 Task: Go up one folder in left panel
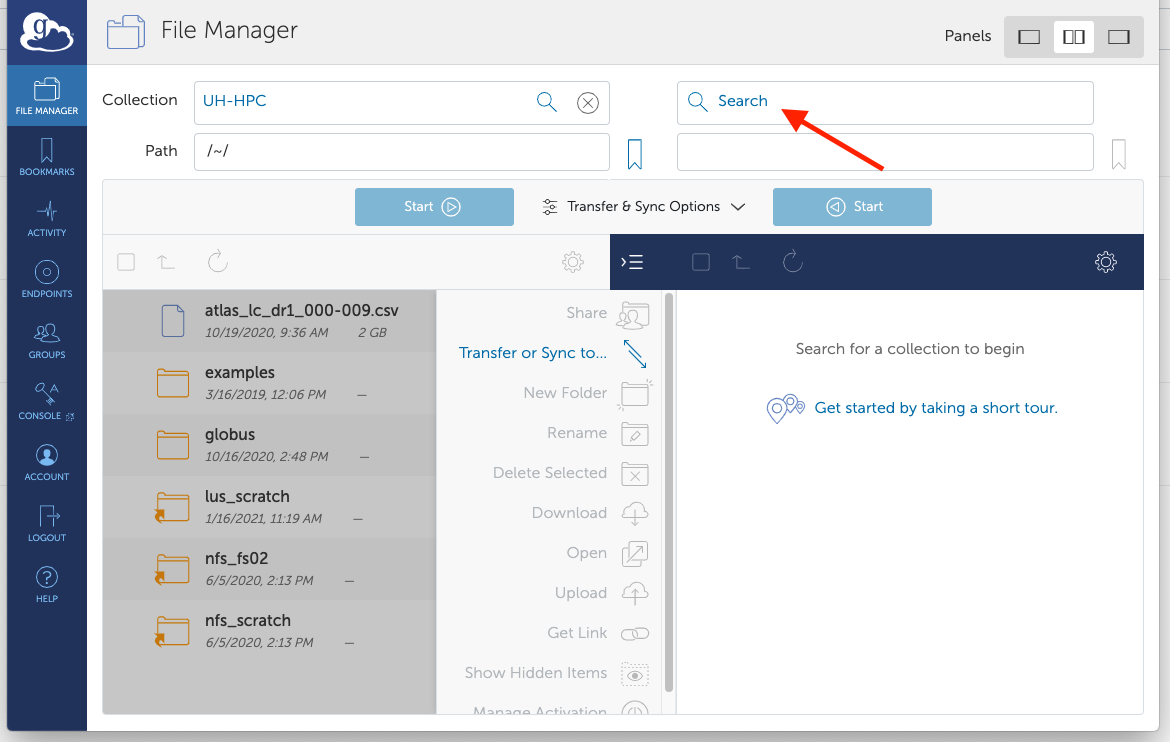[x=166, y=262]
